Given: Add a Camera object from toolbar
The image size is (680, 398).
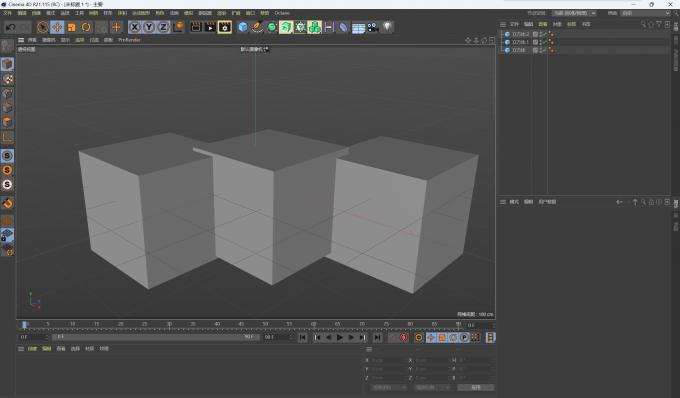Looking at the screenshot, I should [373, 27].
